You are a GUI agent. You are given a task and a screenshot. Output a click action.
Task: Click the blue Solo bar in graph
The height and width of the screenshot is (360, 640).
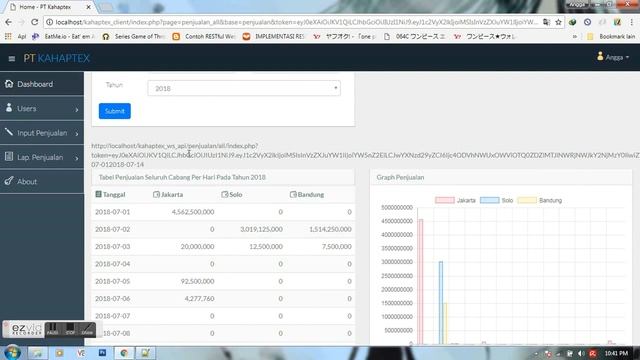click(441, 303)
